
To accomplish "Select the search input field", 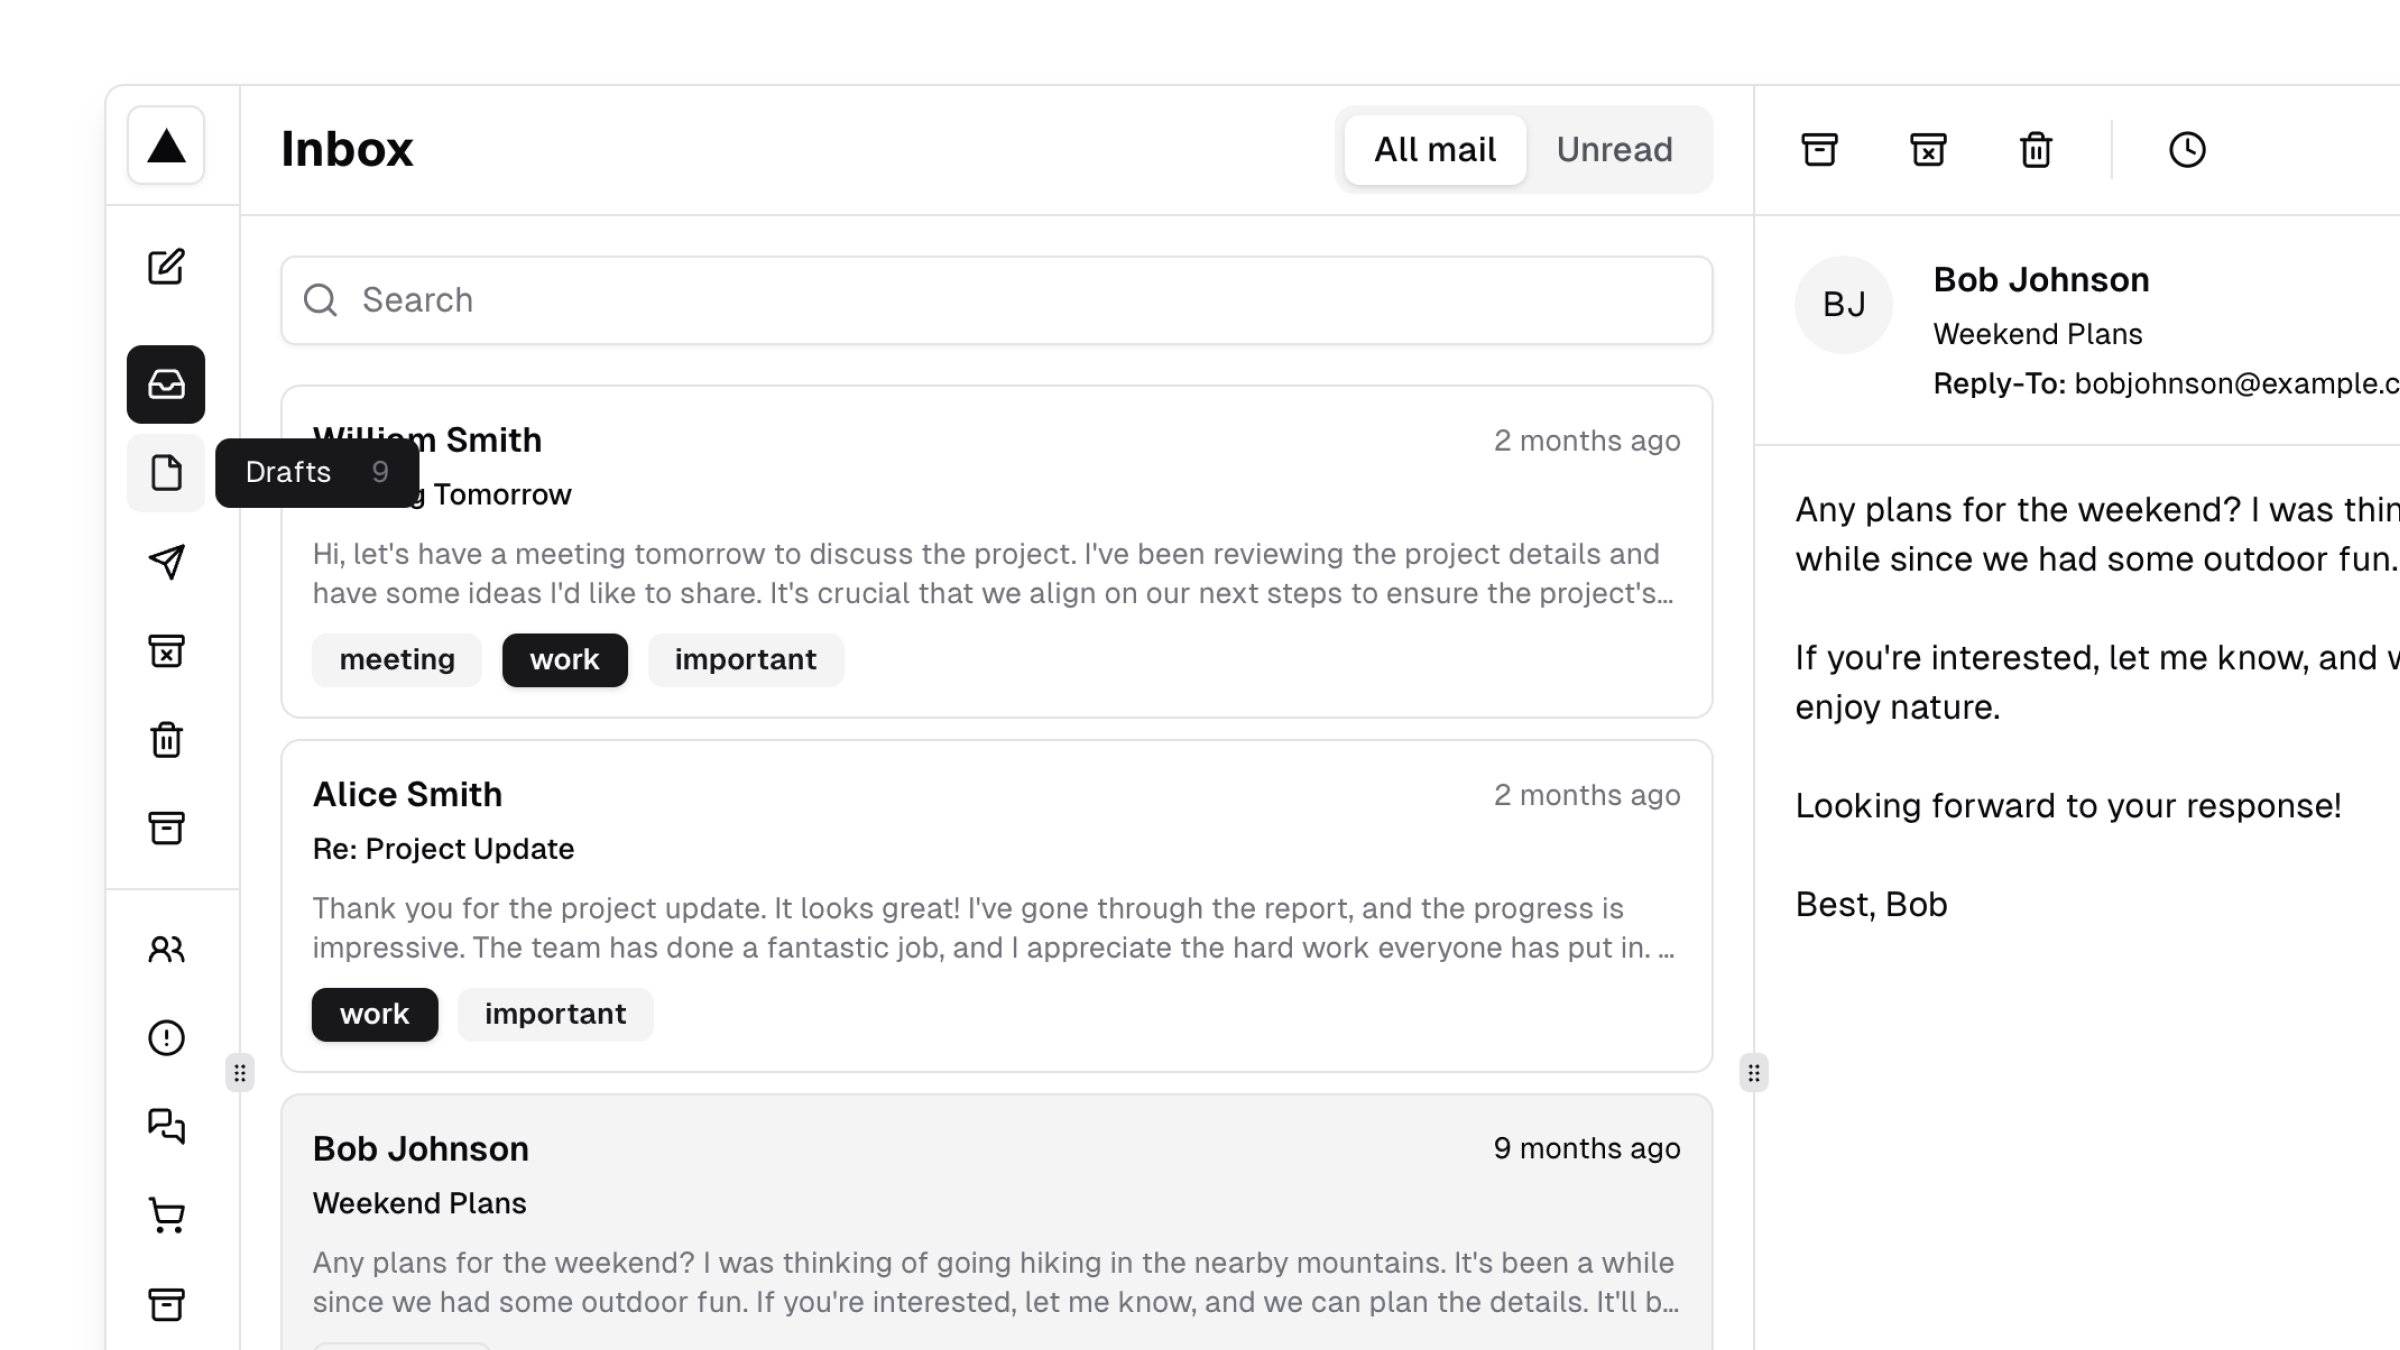I will click(996, 298).
